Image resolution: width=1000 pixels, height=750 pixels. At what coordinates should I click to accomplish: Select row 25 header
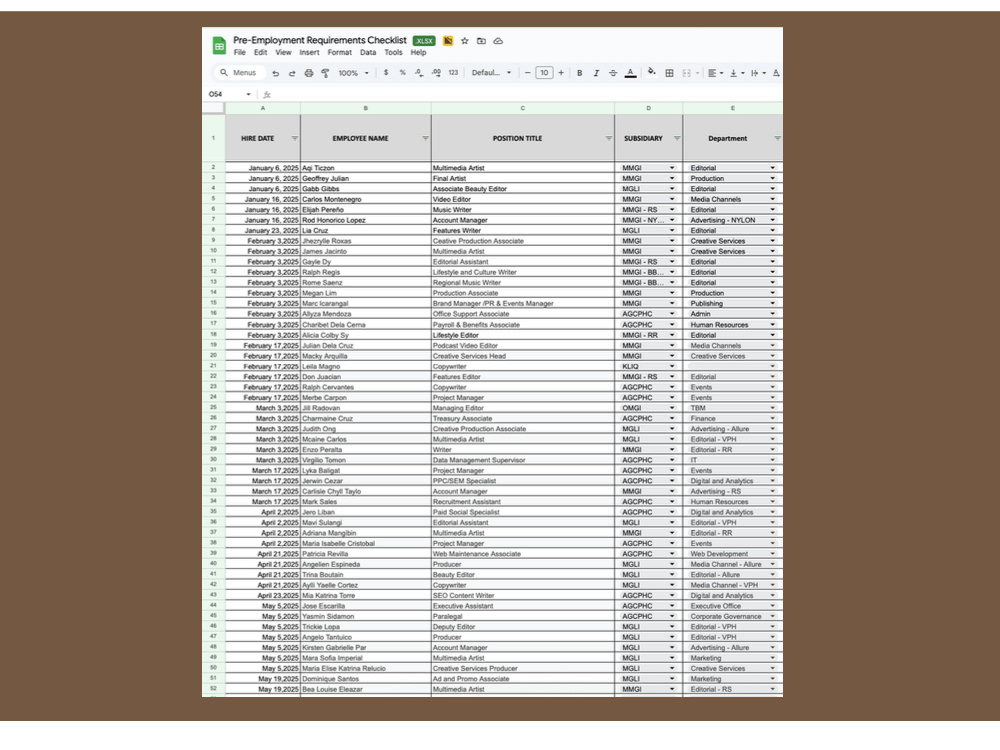pyautogui.click(x=213, y=408)
